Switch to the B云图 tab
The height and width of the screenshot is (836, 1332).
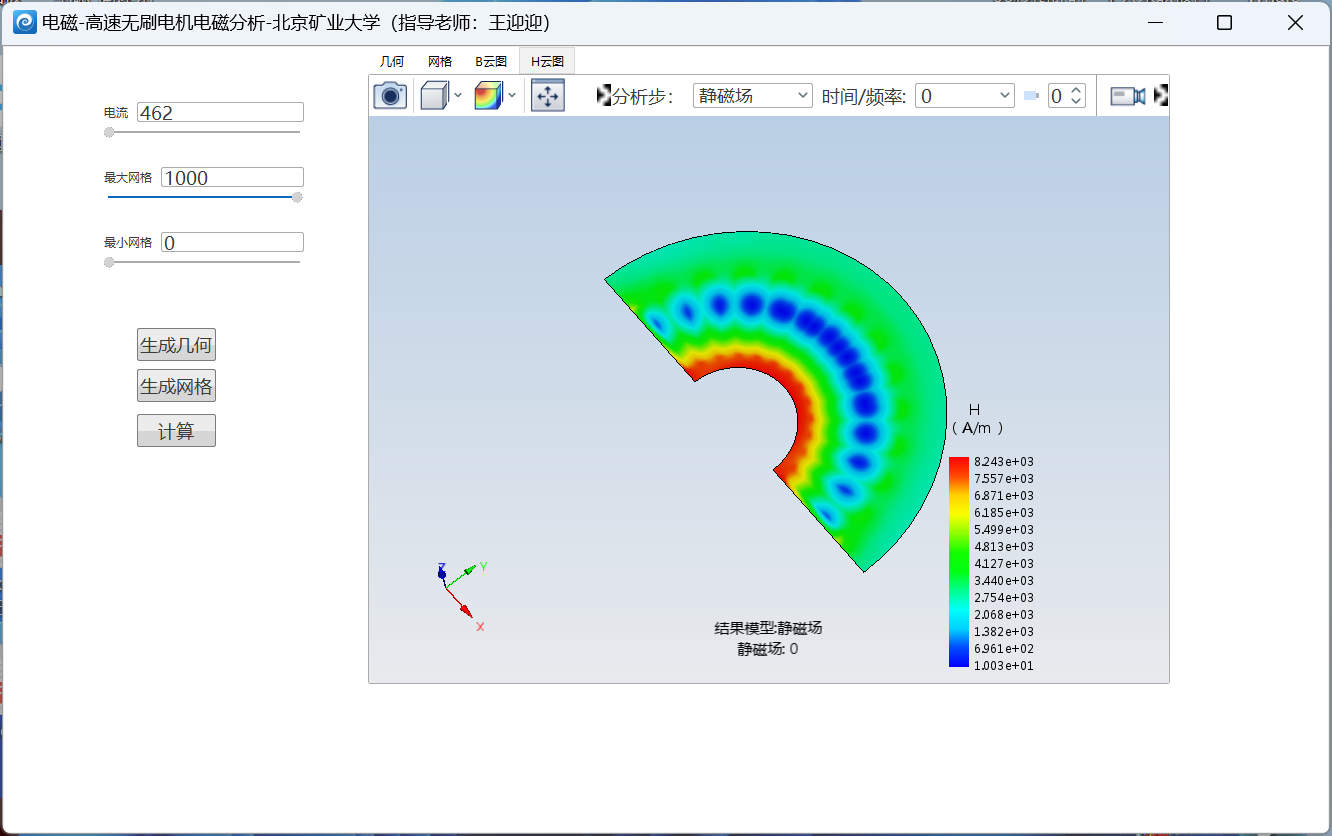coord(491,61)
